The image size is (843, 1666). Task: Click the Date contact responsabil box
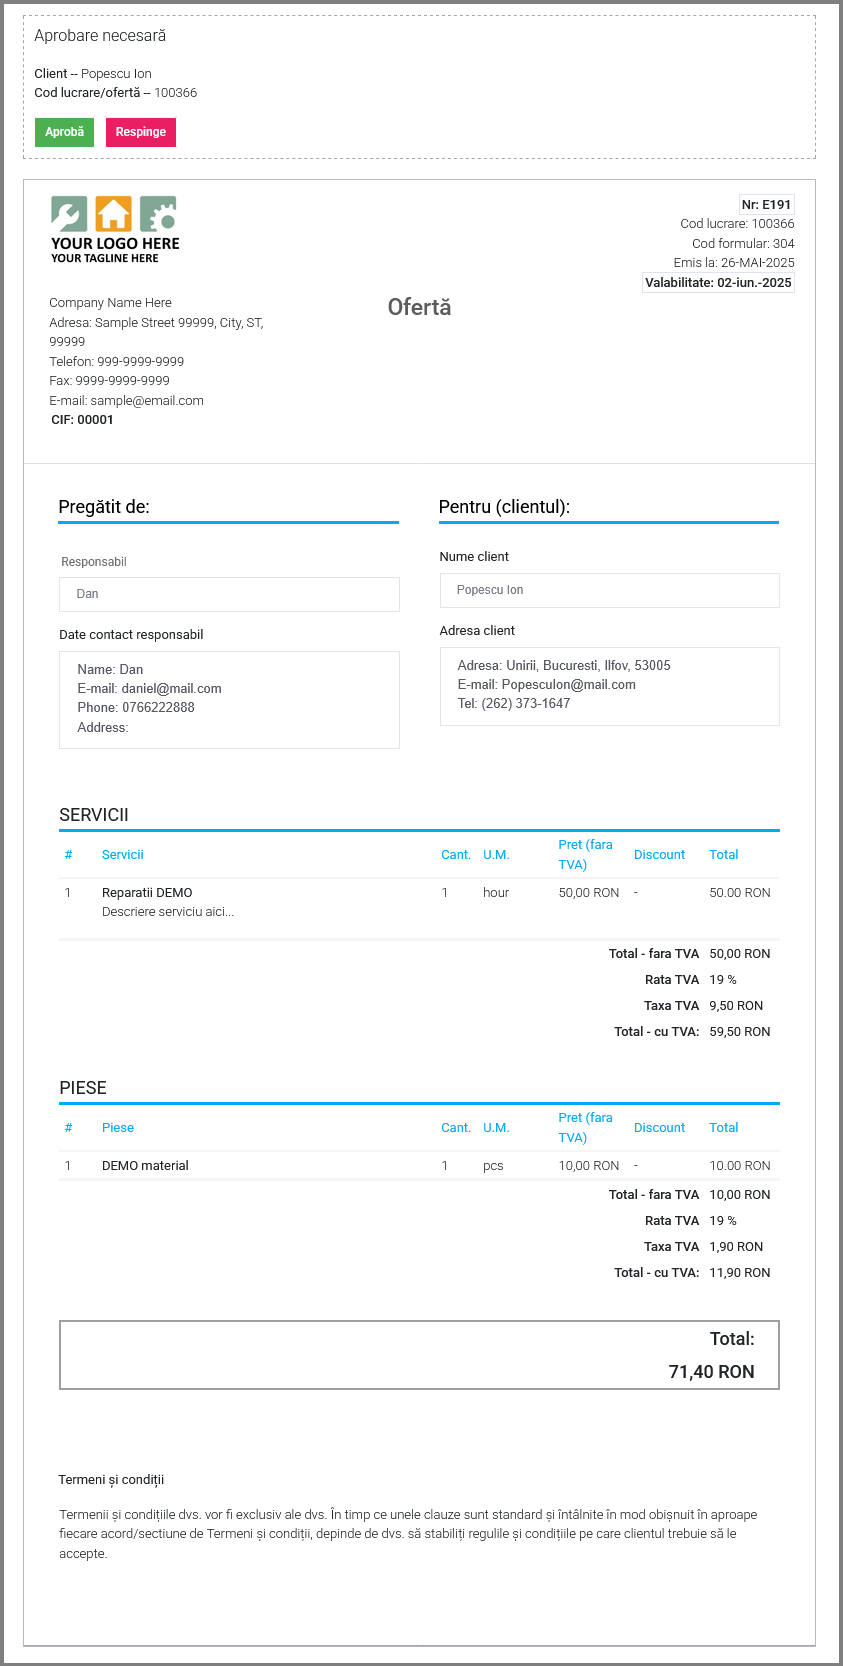tap(229, 699)
